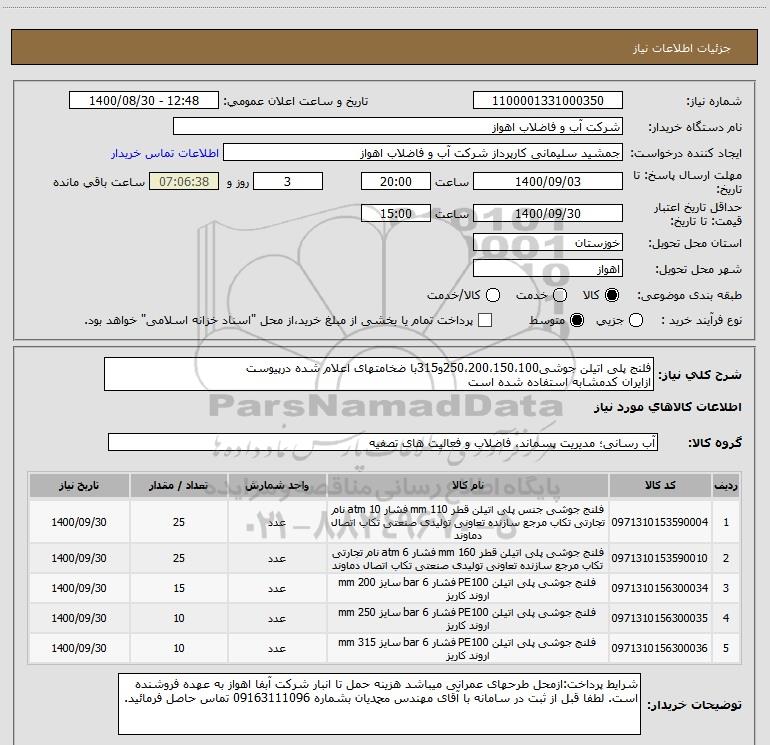Click the تعداد / مقدار column header
Viewport: 770px width, 745px height.
[179, 486]
